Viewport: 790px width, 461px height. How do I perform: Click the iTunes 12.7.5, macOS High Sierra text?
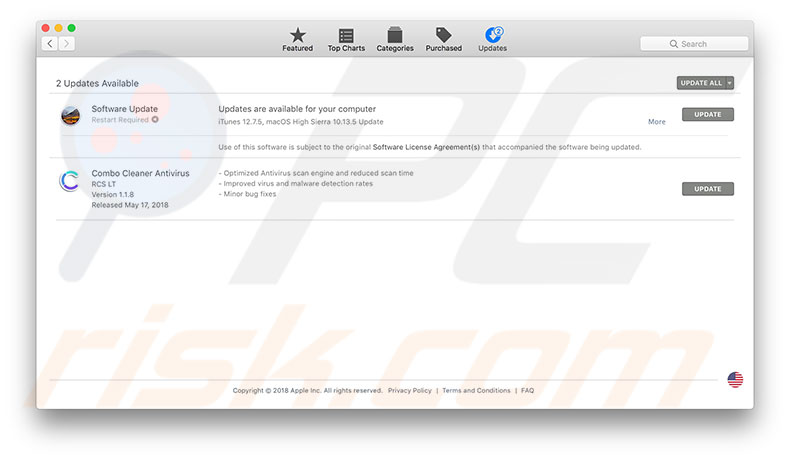click(x=301, y=122)
